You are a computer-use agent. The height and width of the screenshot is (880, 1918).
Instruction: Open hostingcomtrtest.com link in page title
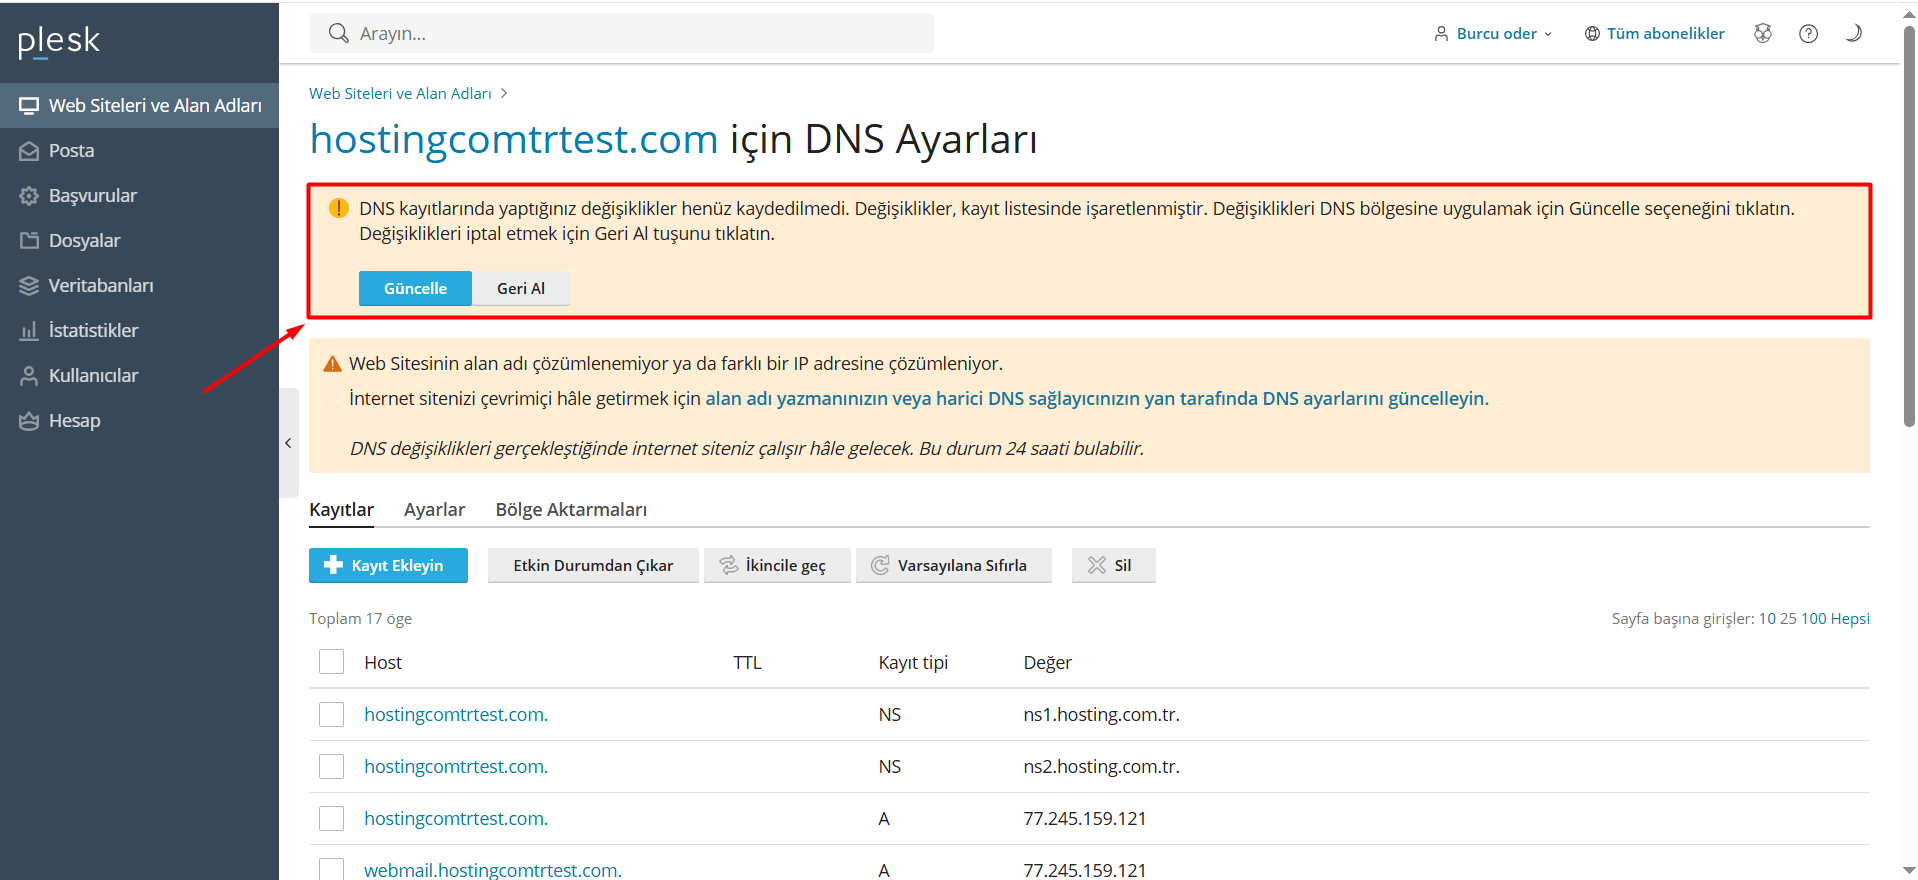coord(514,139)
